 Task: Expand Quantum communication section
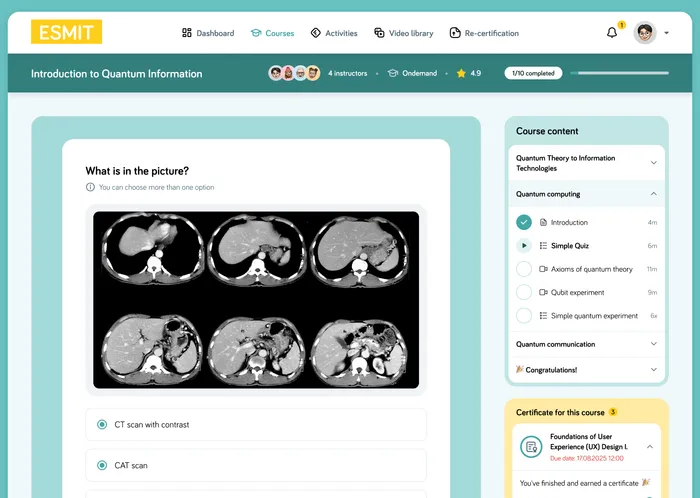tap(586, 344)
